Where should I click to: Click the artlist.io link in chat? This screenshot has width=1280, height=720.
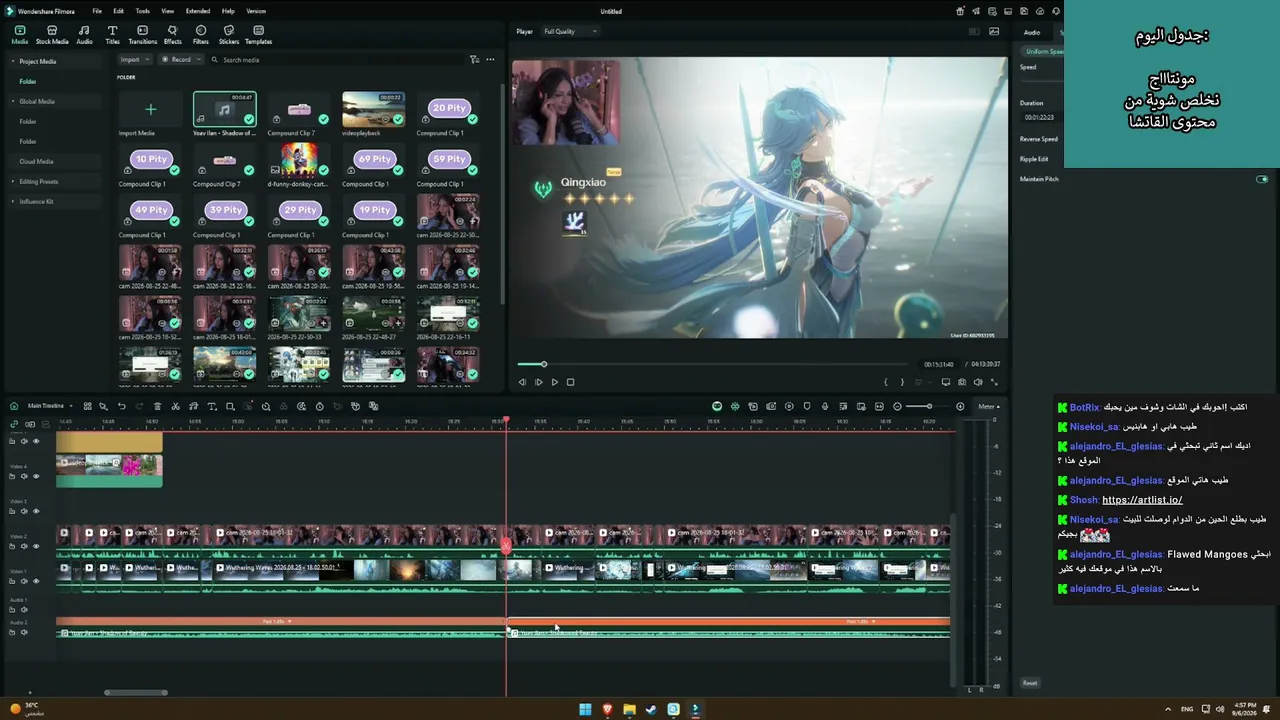(x=1142, y=500)
